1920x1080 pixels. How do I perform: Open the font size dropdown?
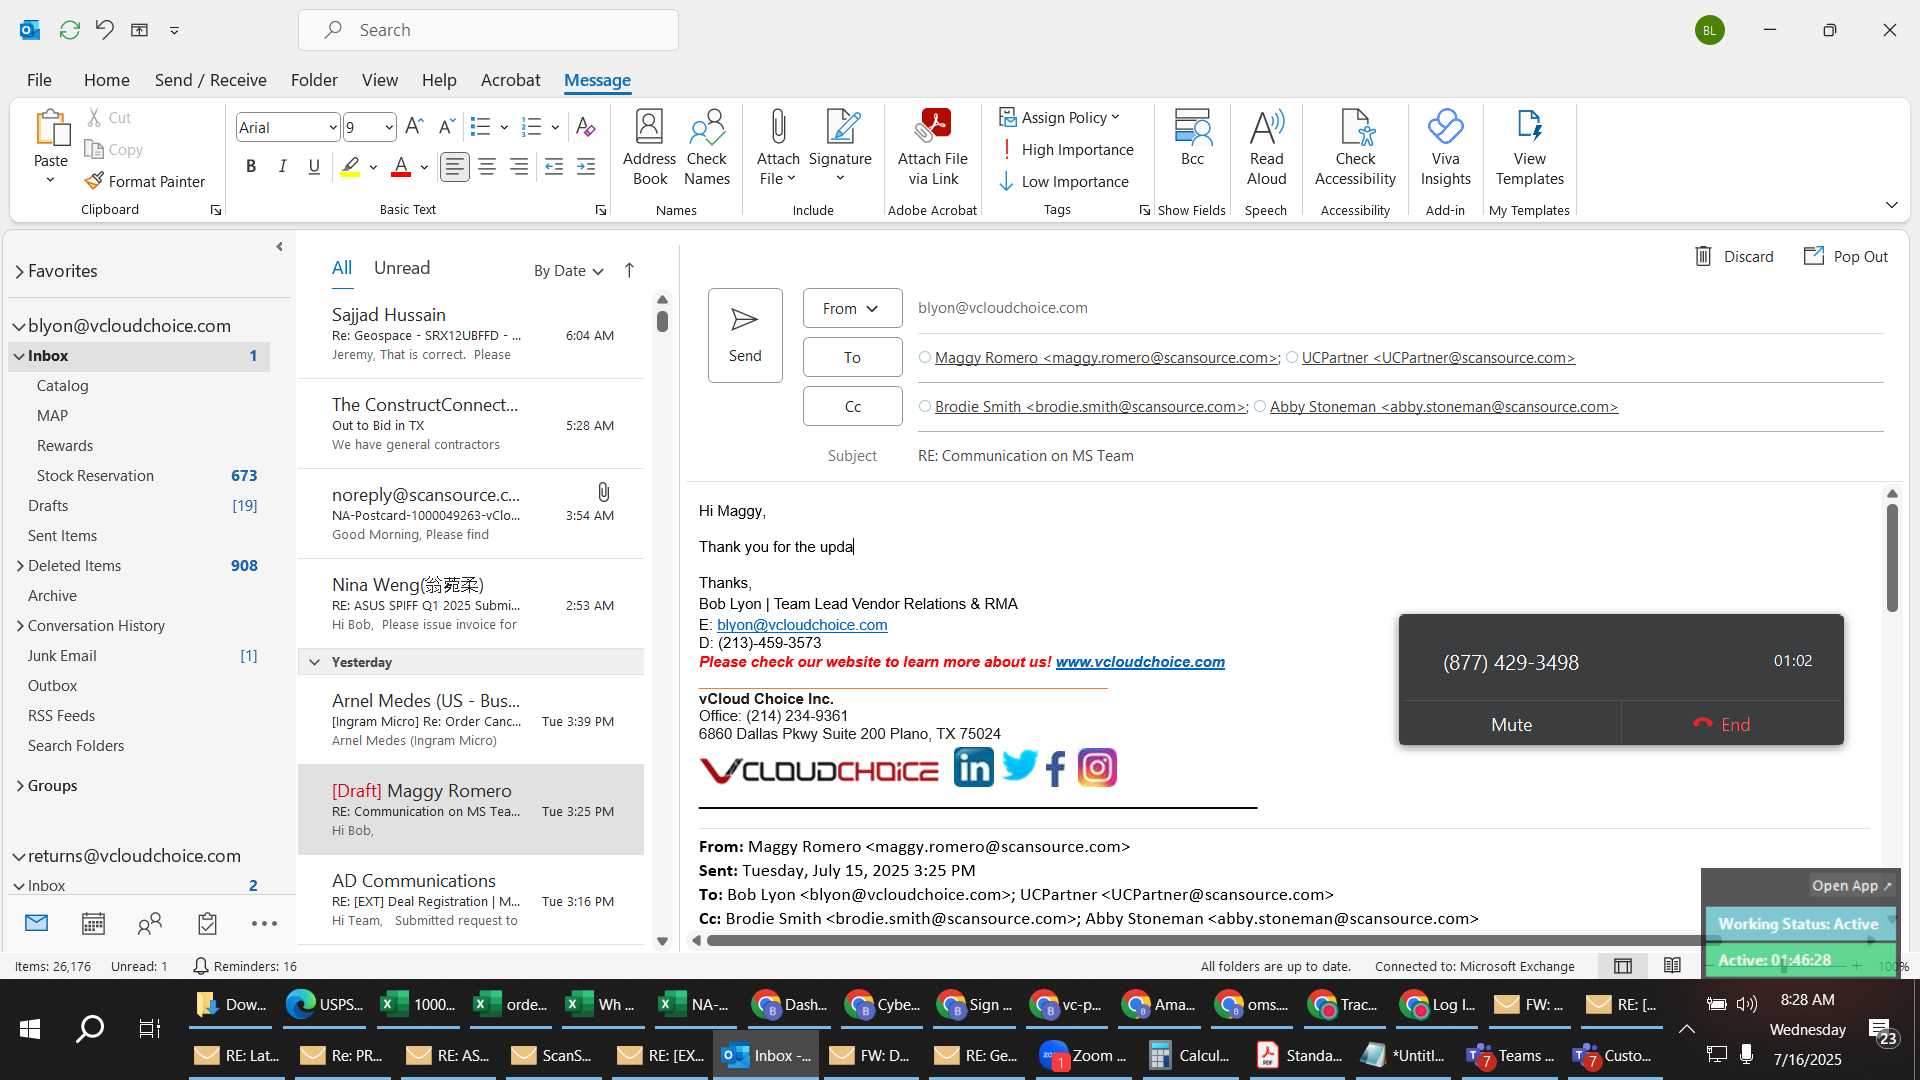click(x=389, y=128)
